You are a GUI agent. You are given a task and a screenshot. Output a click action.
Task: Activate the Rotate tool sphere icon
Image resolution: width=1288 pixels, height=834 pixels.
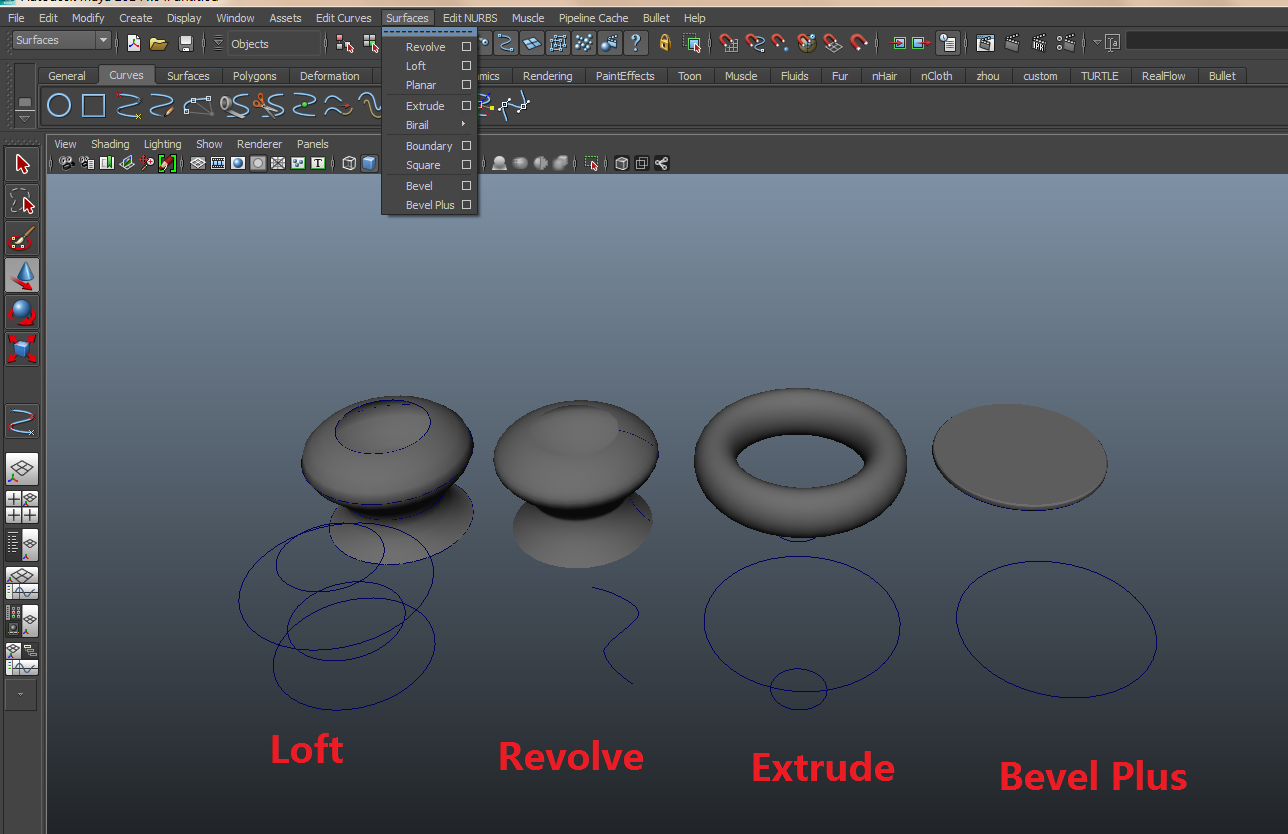point(22,311)
